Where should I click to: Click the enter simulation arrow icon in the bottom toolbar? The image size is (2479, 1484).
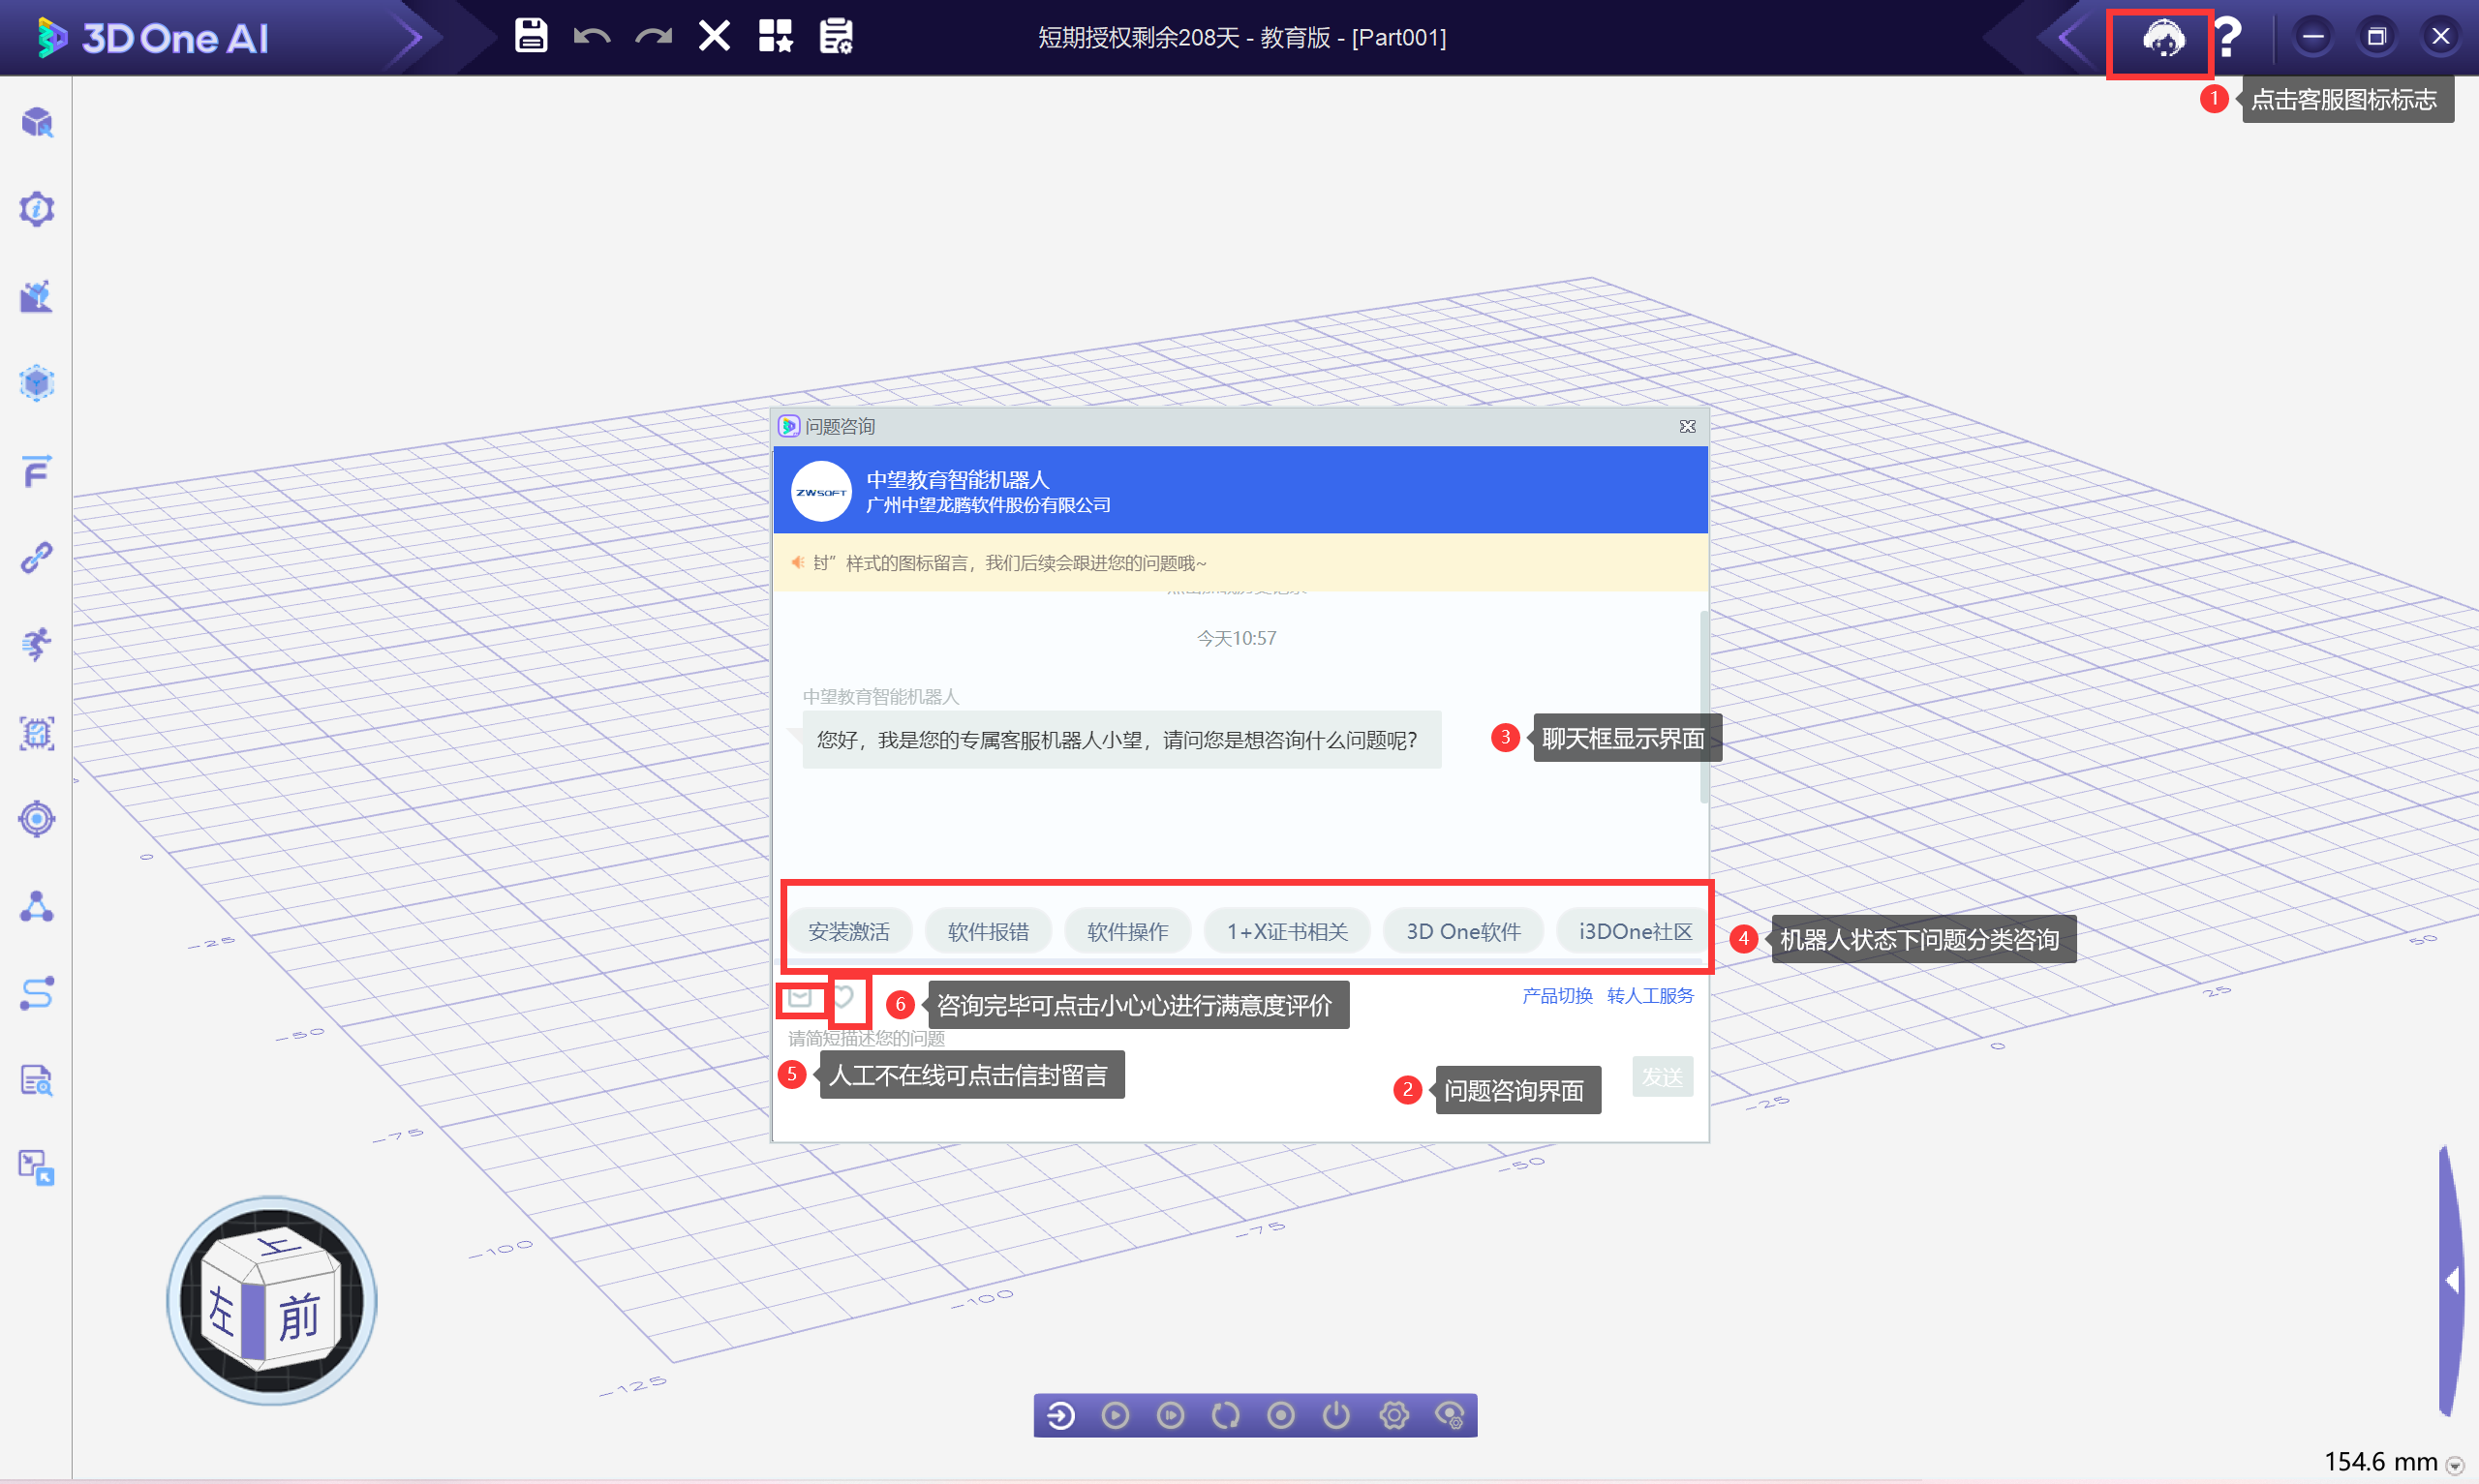click(x=1060, y=1415)
